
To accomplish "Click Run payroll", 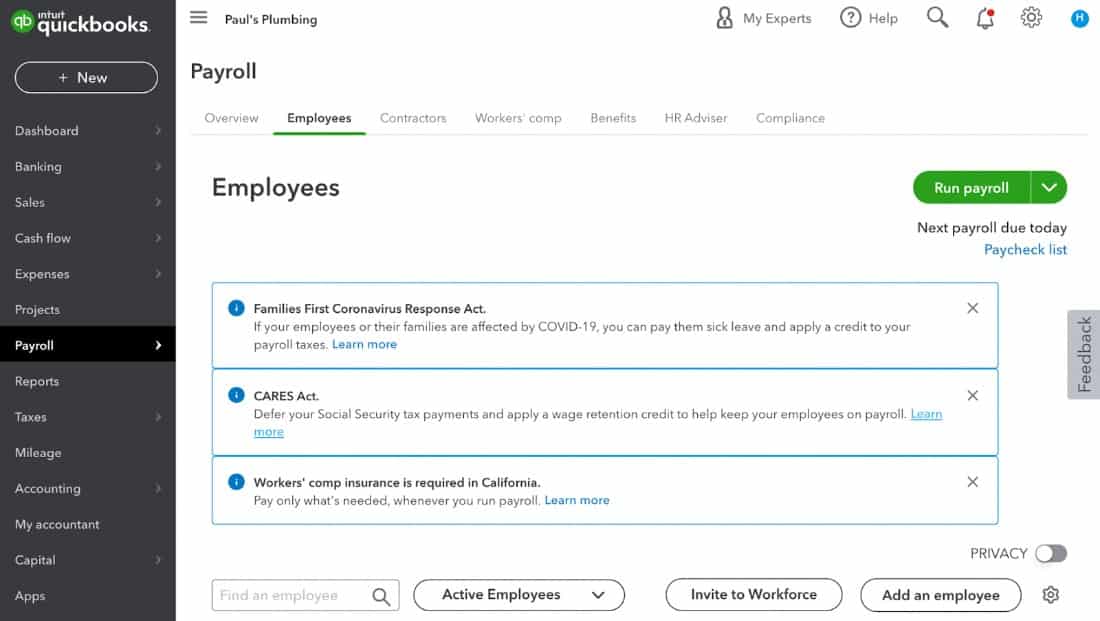I will (x=972, y=188).
